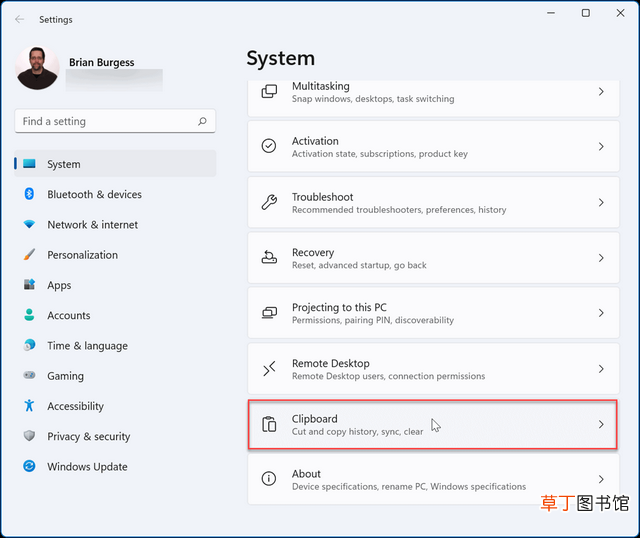Image resolution: width=640 pixels, height=538 pixels.
Task: Open Remote Desktop via its chevron
Action: click(x=601, y=369)
